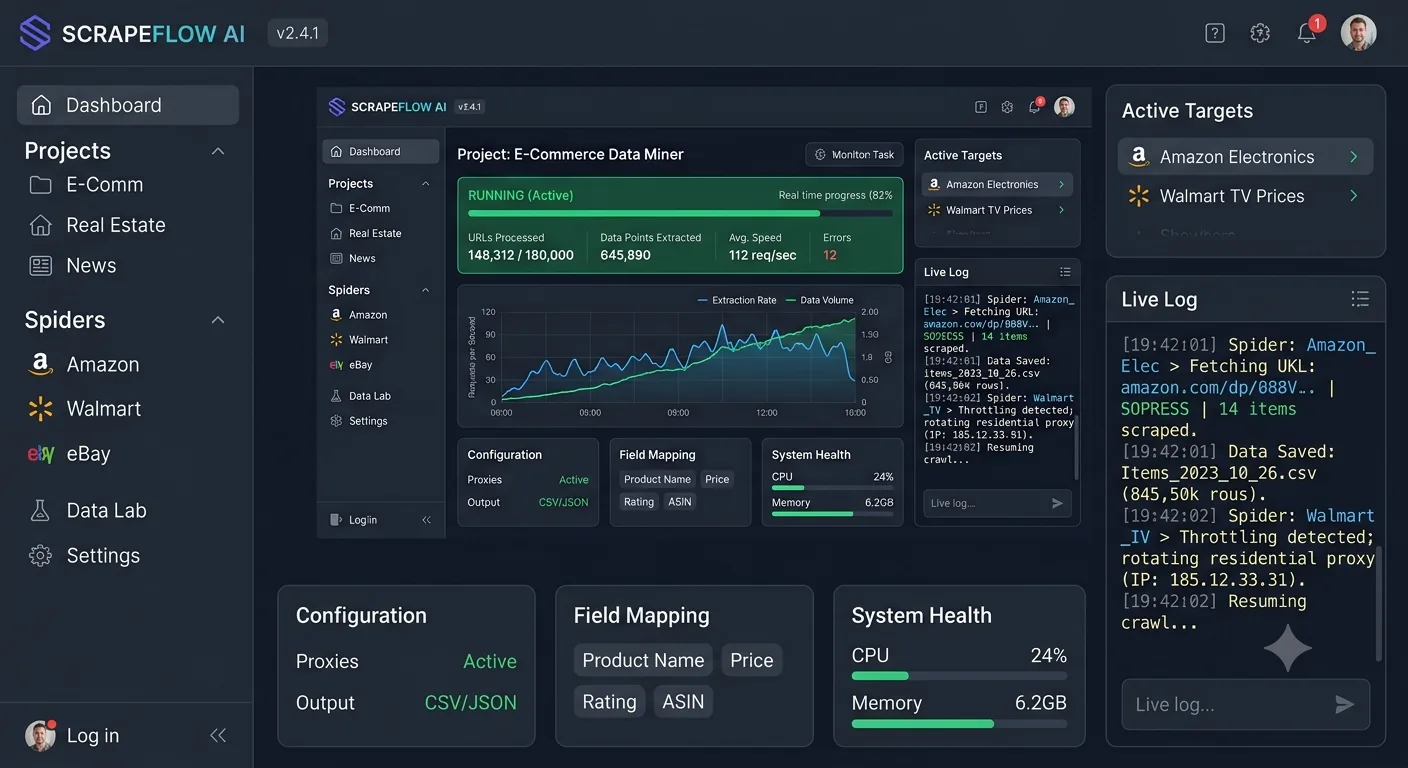Click Log in inside the embedded preview sidebar
The width and height of the screenshot is (1408, 768).
click(x=354, y=520)
